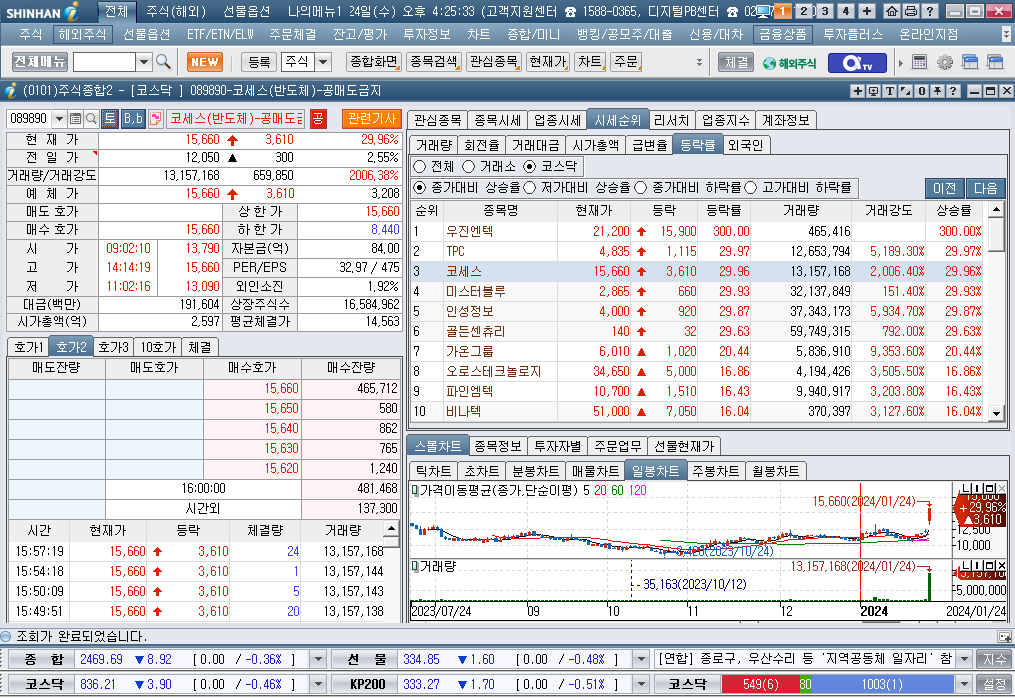
Task: Expand the 전체메뉴 combo box dropdown
Action: (x=144, y=62)
